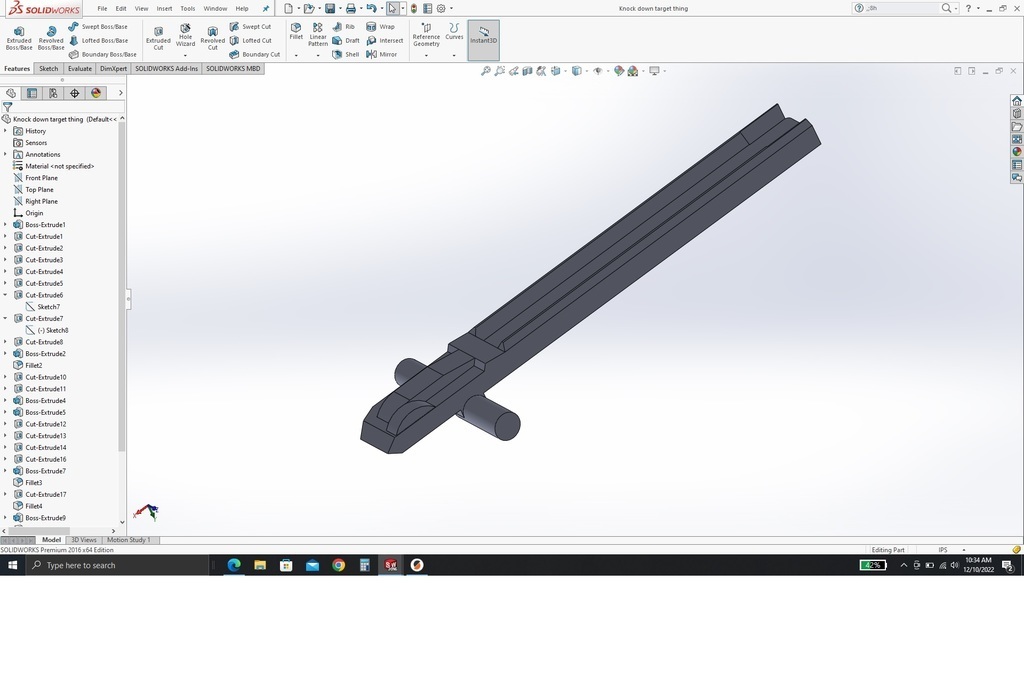Viewport: 1024px width, 678px height.
Task: Open the ConfigurationManager tab
Action: click(53, 93)
